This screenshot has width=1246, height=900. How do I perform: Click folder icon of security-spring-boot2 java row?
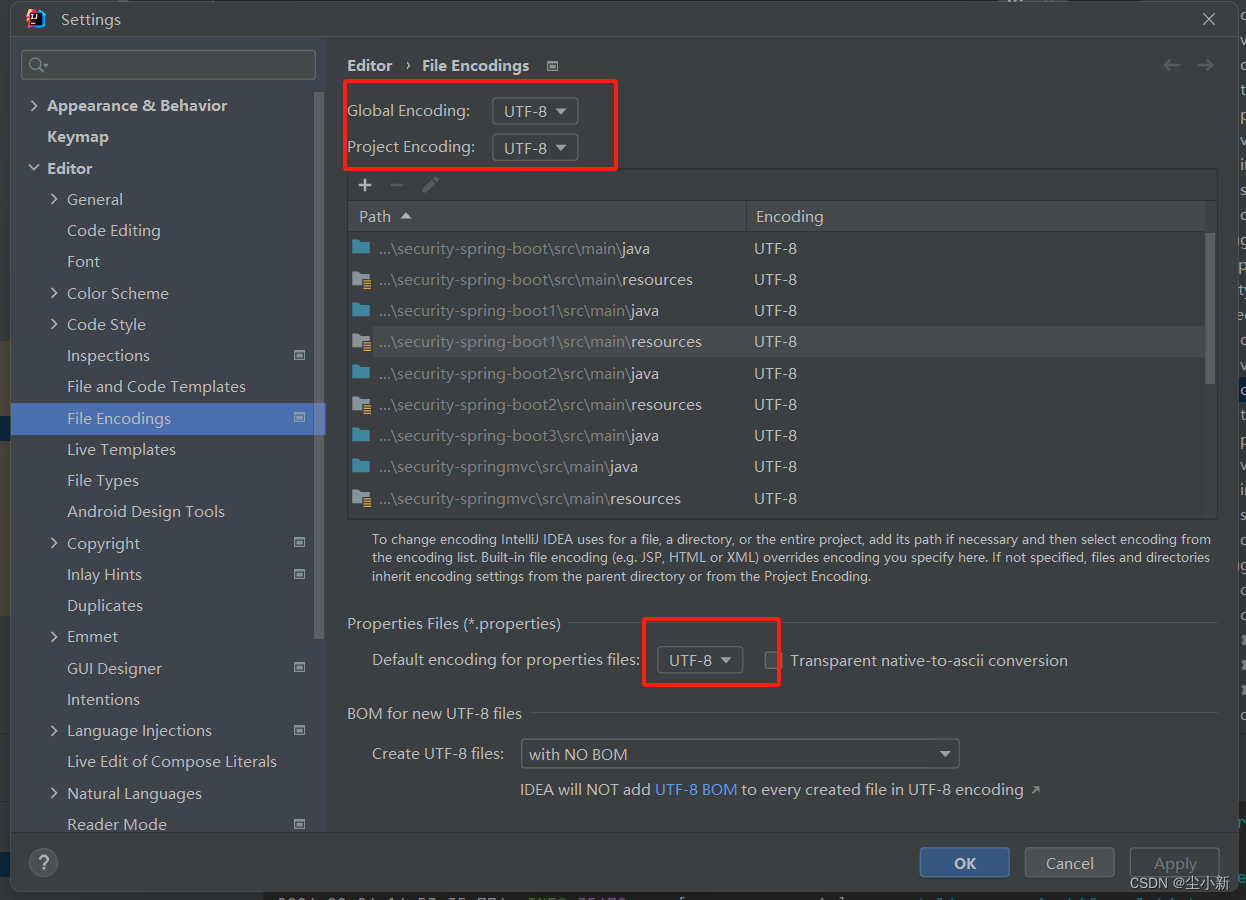[361, 372]
